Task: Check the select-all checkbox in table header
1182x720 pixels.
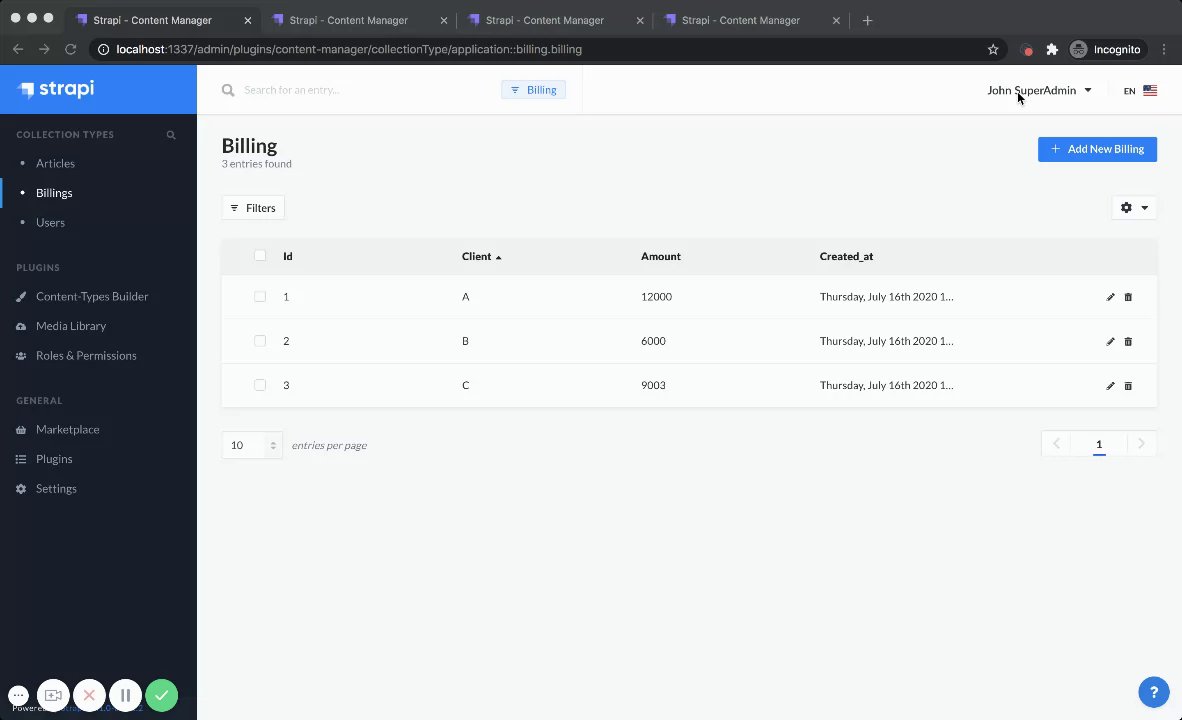Action: tap(260, 256)
